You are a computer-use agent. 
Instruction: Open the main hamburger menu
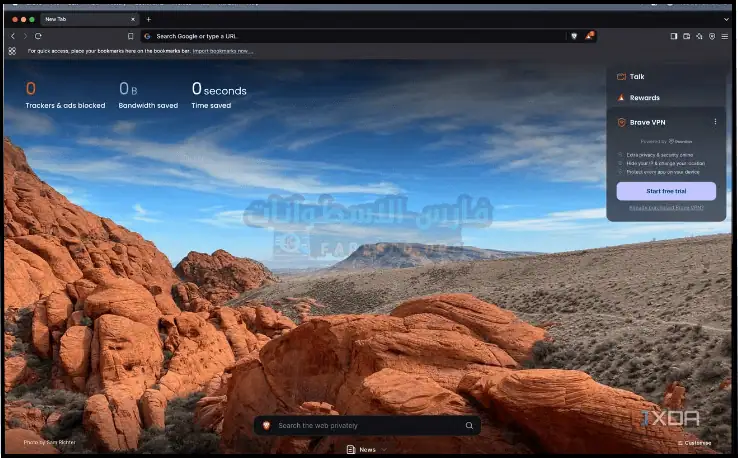pos(725,36)
